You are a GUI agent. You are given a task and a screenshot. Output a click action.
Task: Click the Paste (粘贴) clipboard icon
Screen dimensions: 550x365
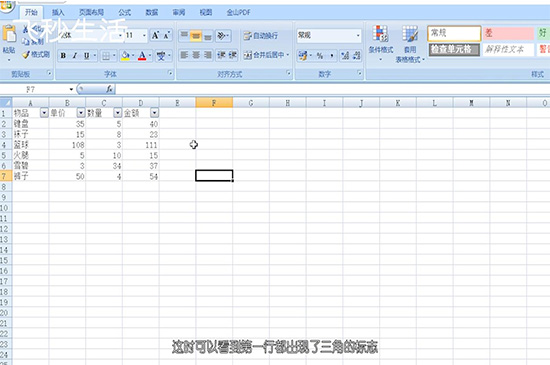(x=9, y=35)
